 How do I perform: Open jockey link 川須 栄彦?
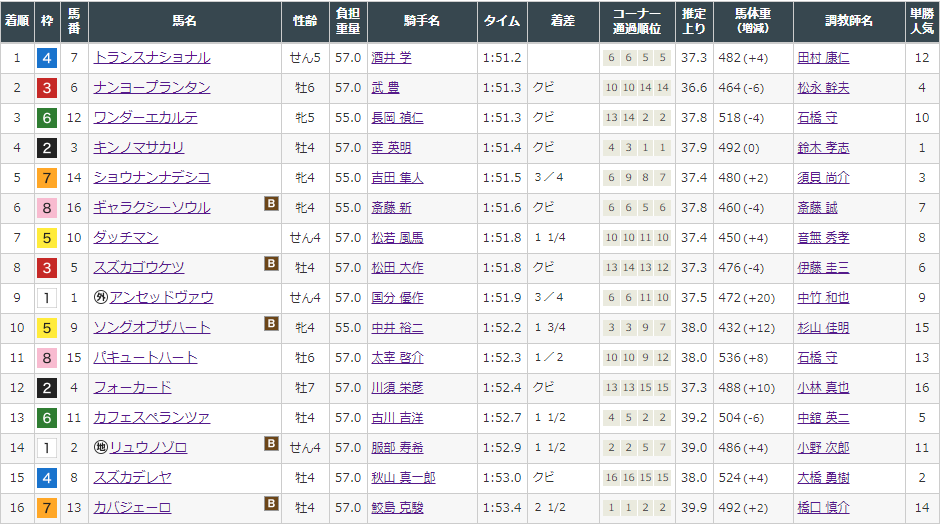coord(397,388)
